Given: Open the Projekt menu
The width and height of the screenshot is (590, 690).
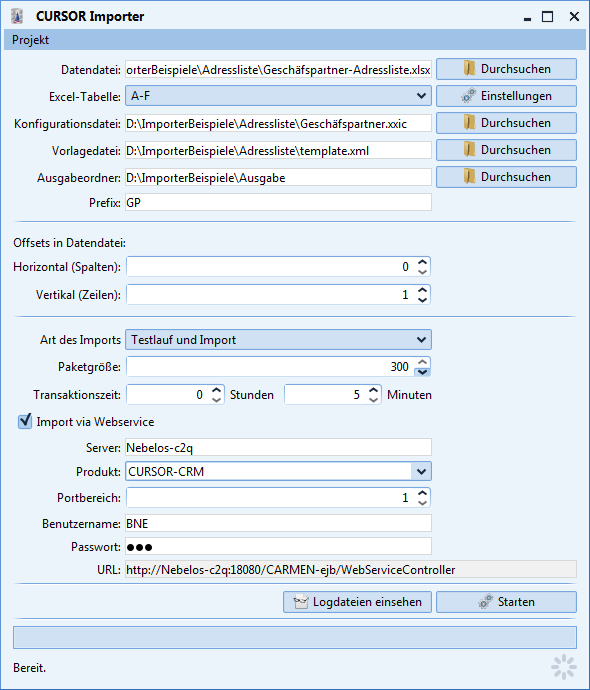Looking at the screenshot, I should click(x=30, y=40).
